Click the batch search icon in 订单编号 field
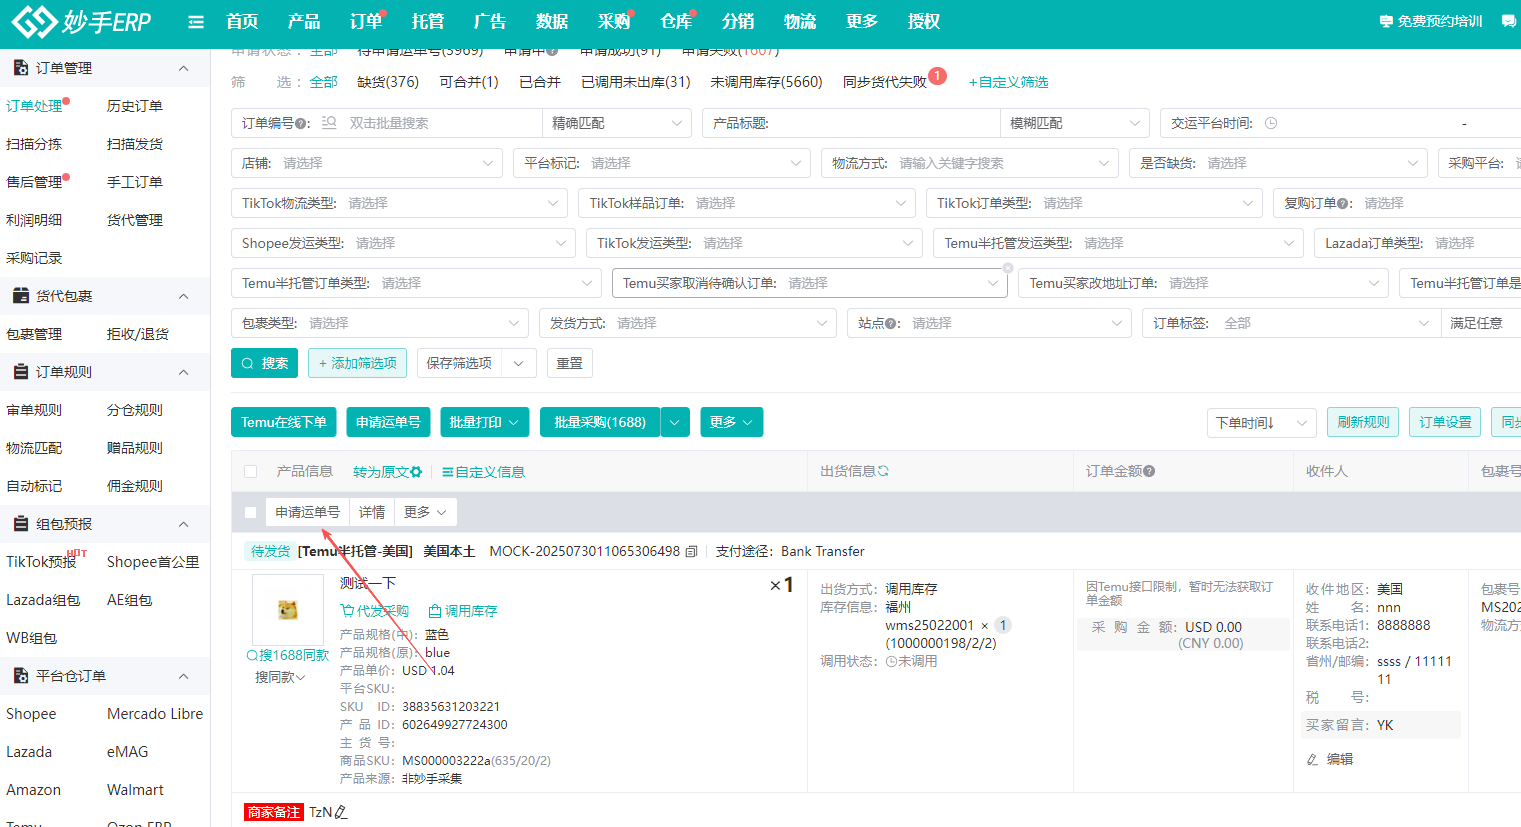The height and width of the screenshot is (827, 1521). 329,123
